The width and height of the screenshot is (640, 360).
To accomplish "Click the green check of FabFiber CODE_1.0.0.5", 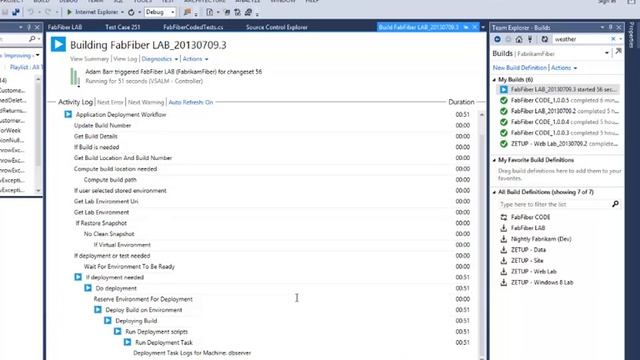I will 504,100.
